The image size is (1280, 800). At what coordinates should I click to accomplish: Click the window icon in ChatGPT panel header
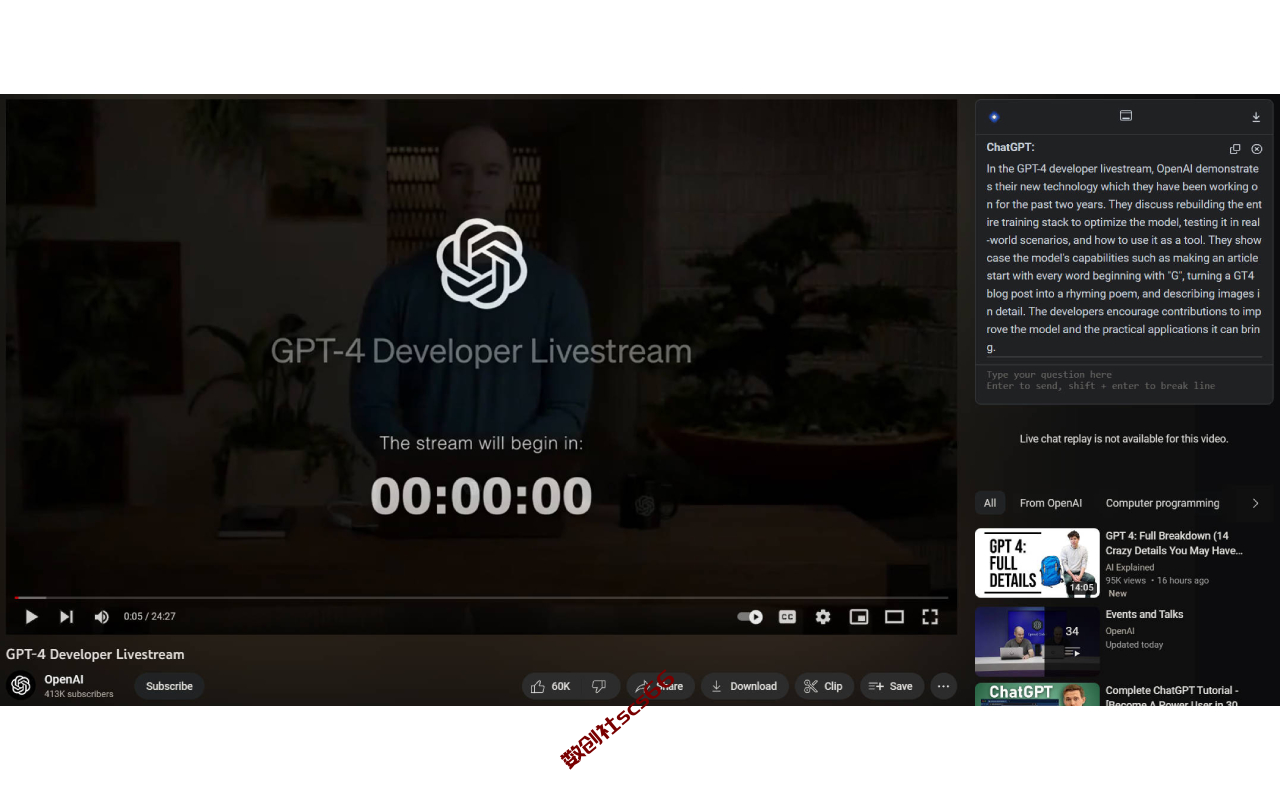tap(1126, 116)
